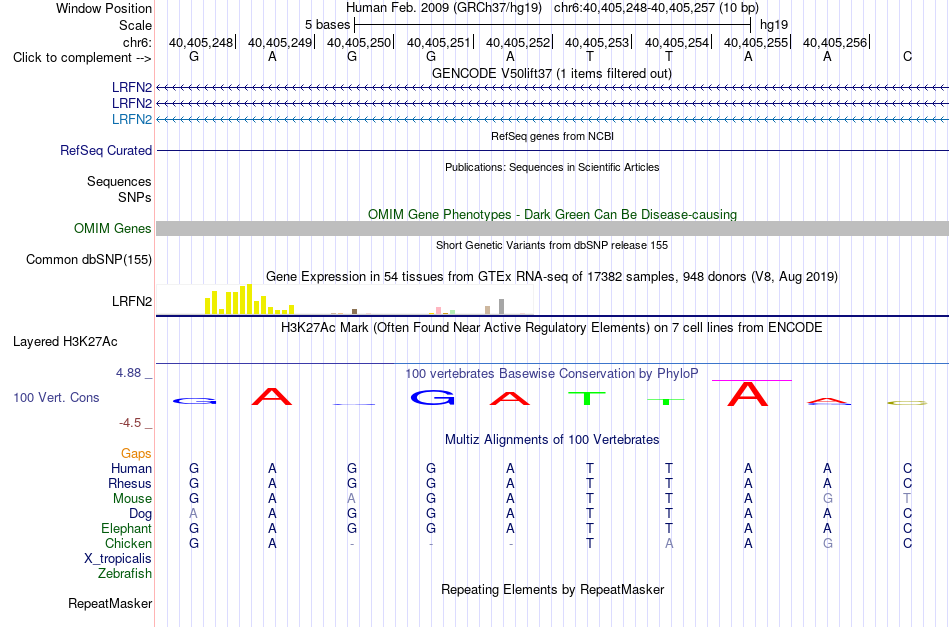The image size is (950, 627).
Task: Click the hg19 label beside the scale bar
Action: click(x=774, y=25)
